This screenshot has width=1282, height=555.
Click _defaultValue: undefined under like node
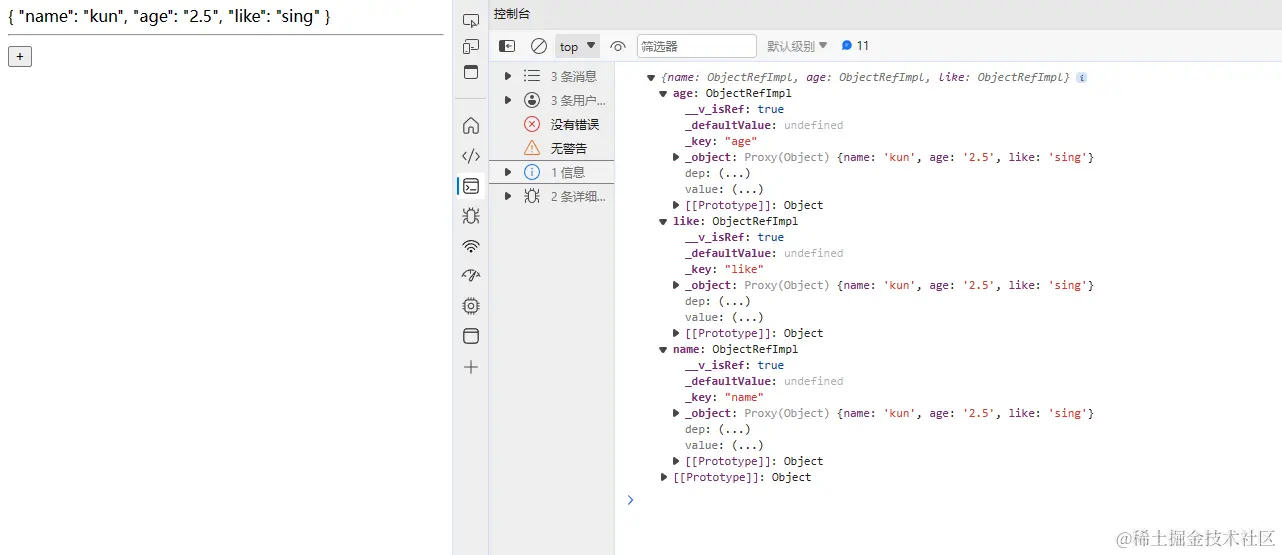point(764,253)
